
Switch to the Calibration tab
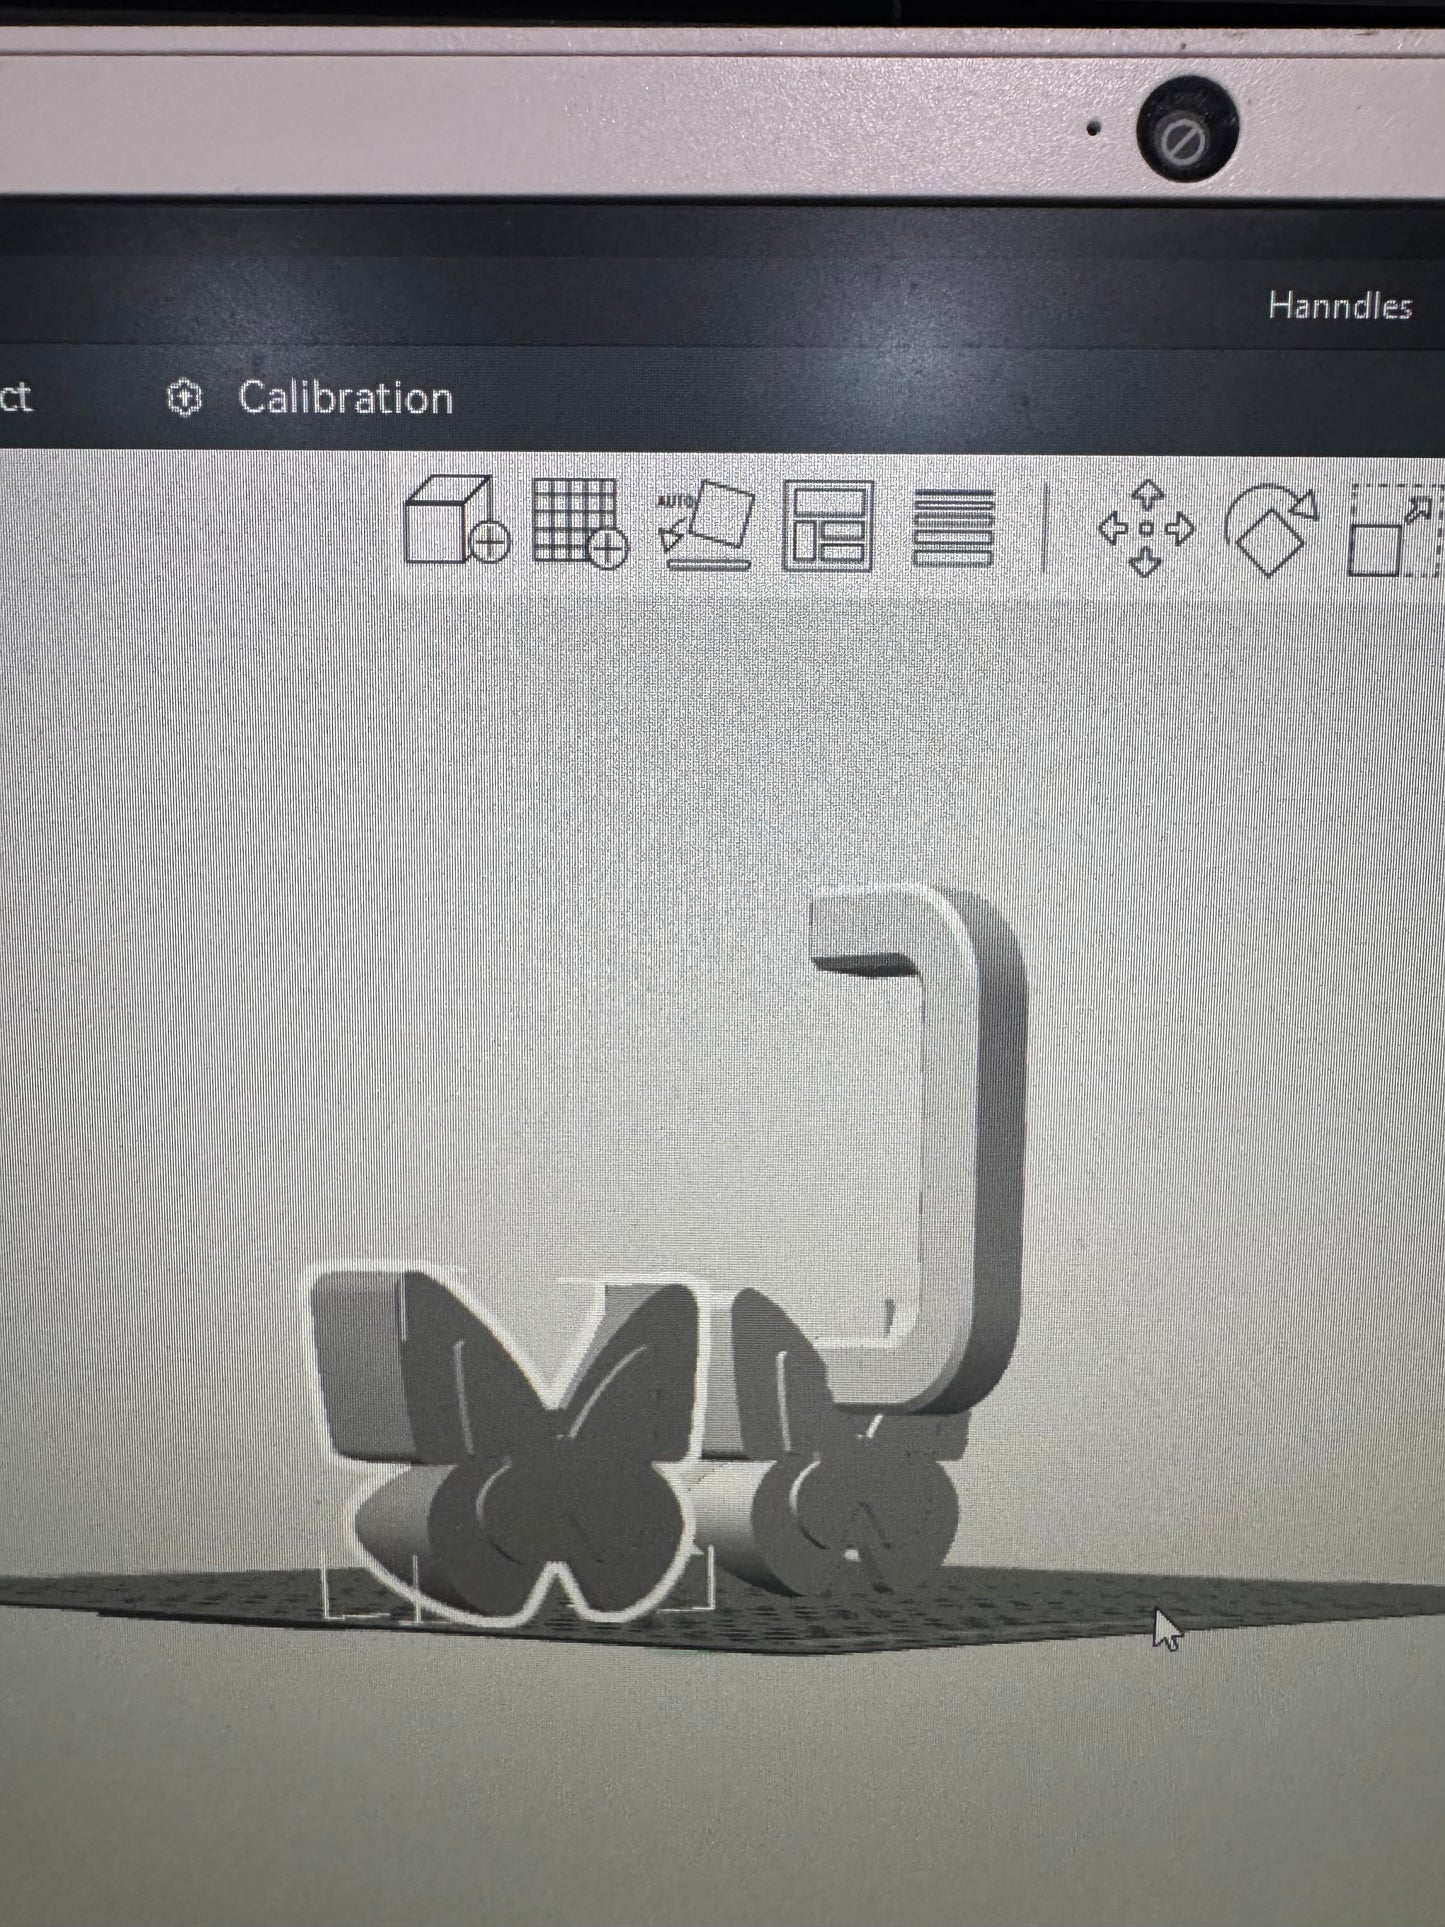(x=345, y=398)
